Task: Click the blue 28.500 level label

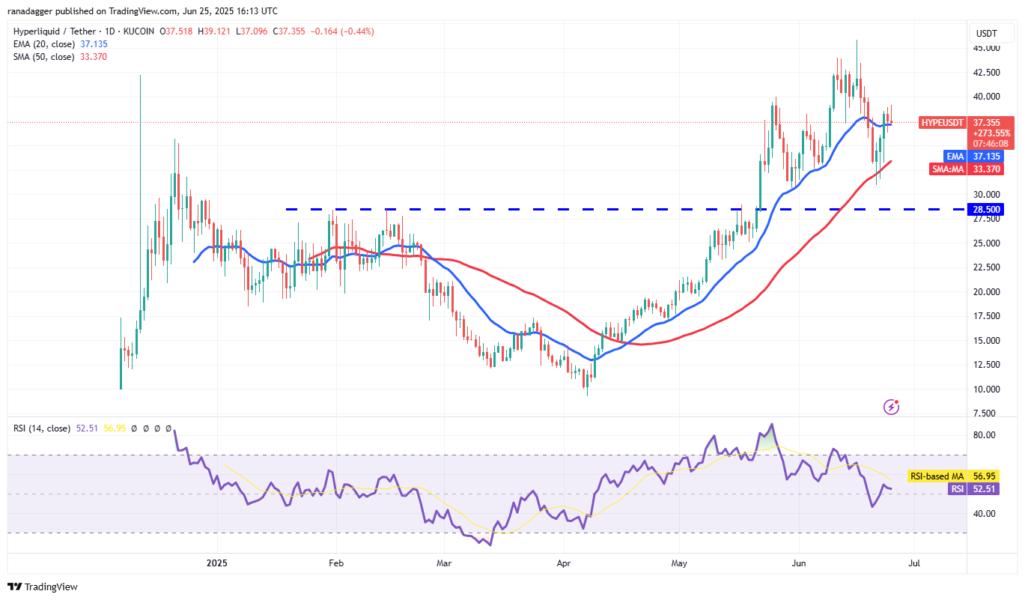Action: coord(986,210)
